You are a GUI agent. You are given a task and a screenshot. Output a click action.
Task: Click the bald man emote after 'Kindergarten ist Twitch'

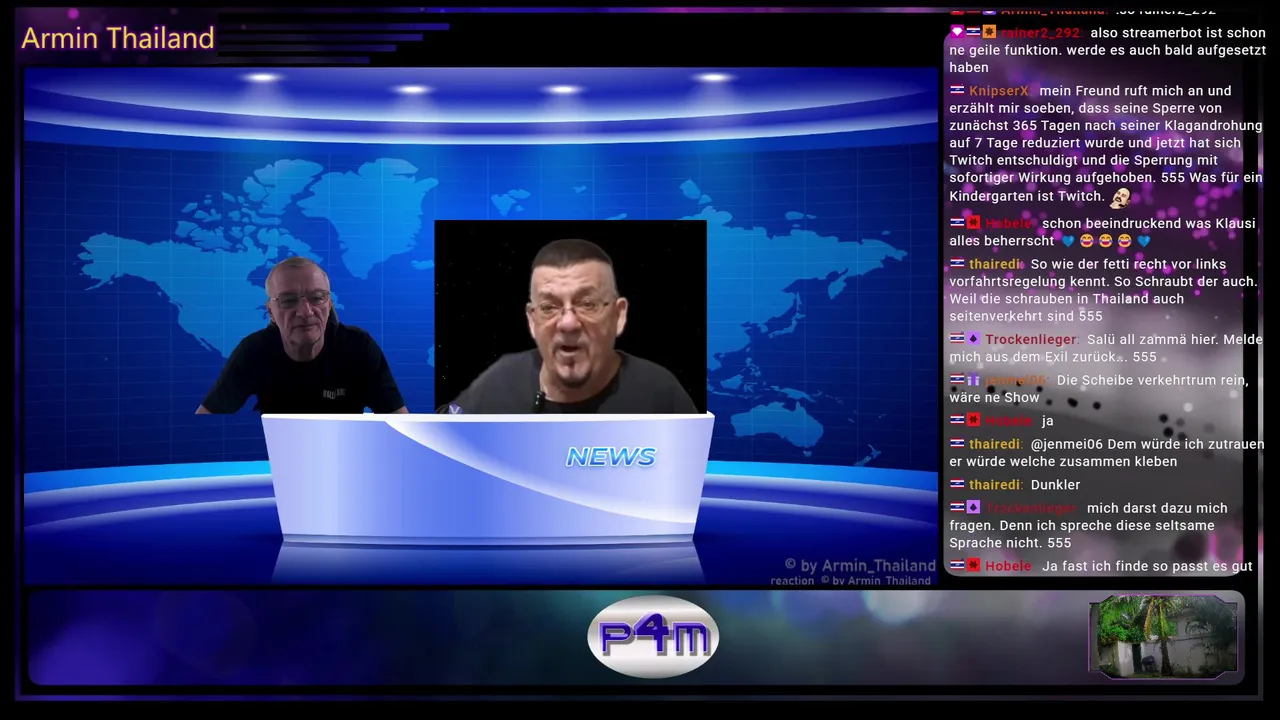tap(1120, 197)
